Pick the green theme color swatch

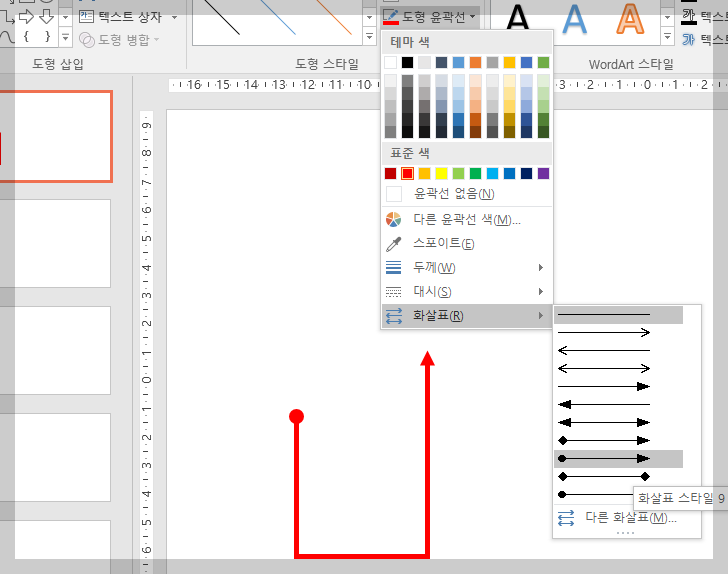[x=543, y=62]
